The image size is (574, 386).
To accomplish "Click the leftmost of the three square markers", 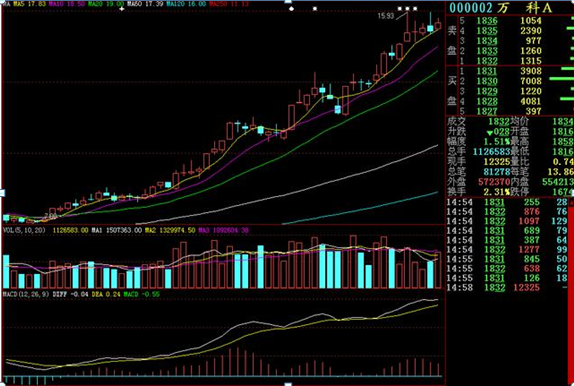I will [x=400, y=8].
